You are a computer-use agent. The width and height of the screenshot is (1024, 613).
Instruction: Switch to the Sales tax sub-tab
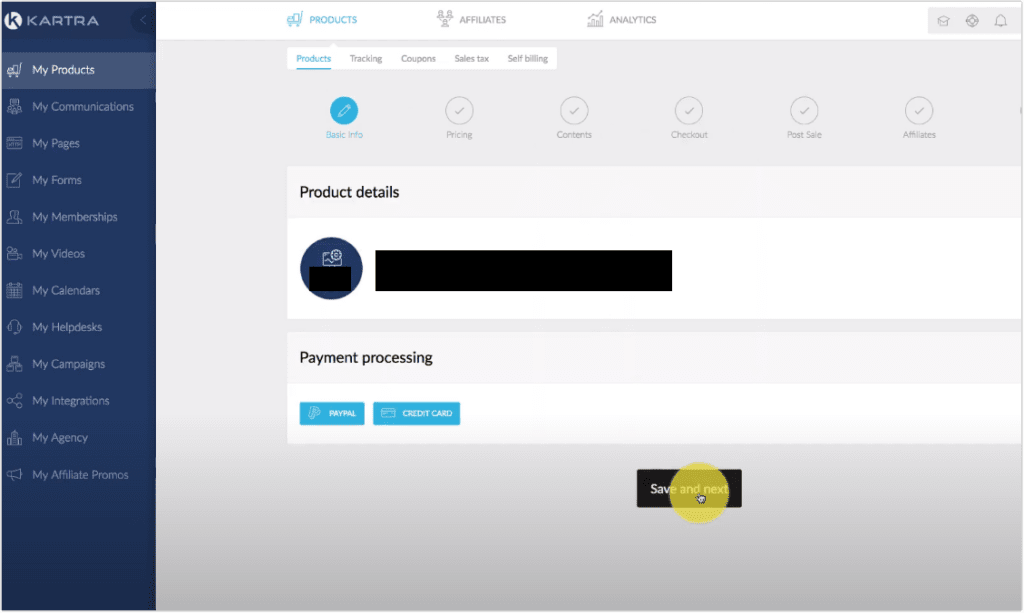pos(472,59)
